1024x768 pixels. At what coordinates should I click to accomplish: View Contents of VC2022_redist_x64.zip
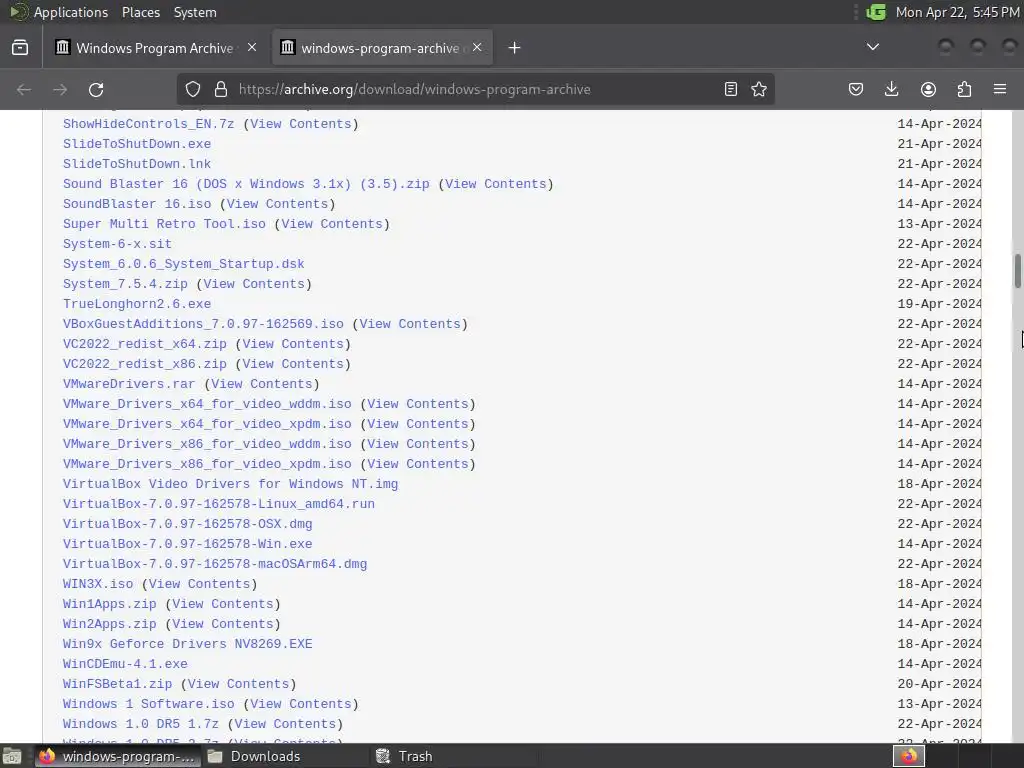click(x=293, y=344)
